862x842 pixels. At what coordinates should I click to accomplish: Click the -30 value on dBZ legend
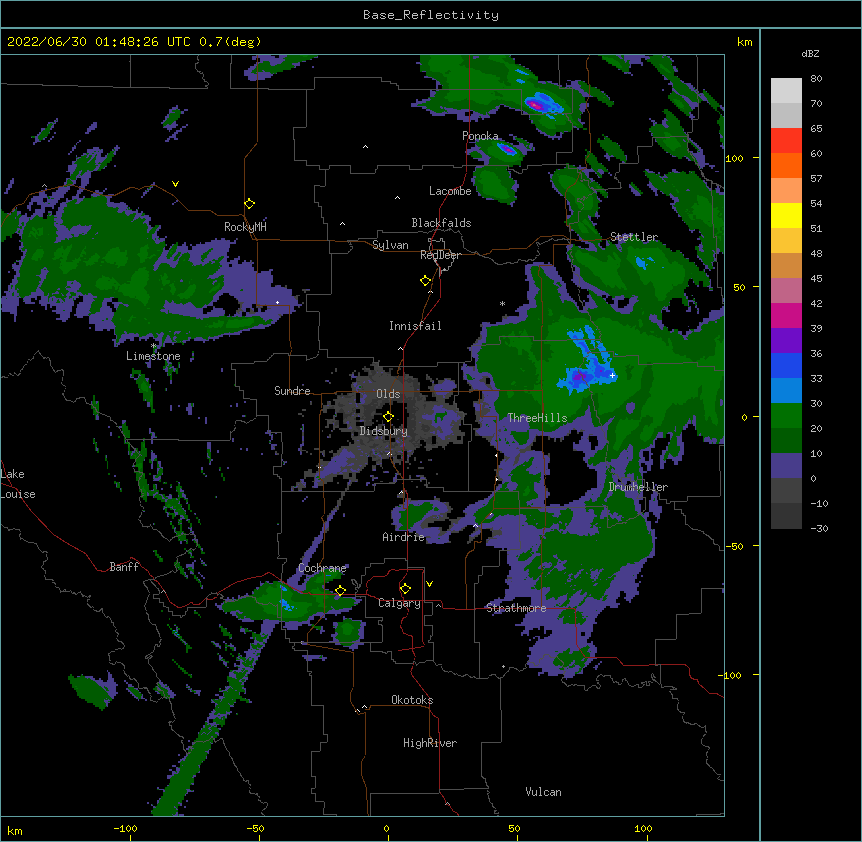(819, 529)
